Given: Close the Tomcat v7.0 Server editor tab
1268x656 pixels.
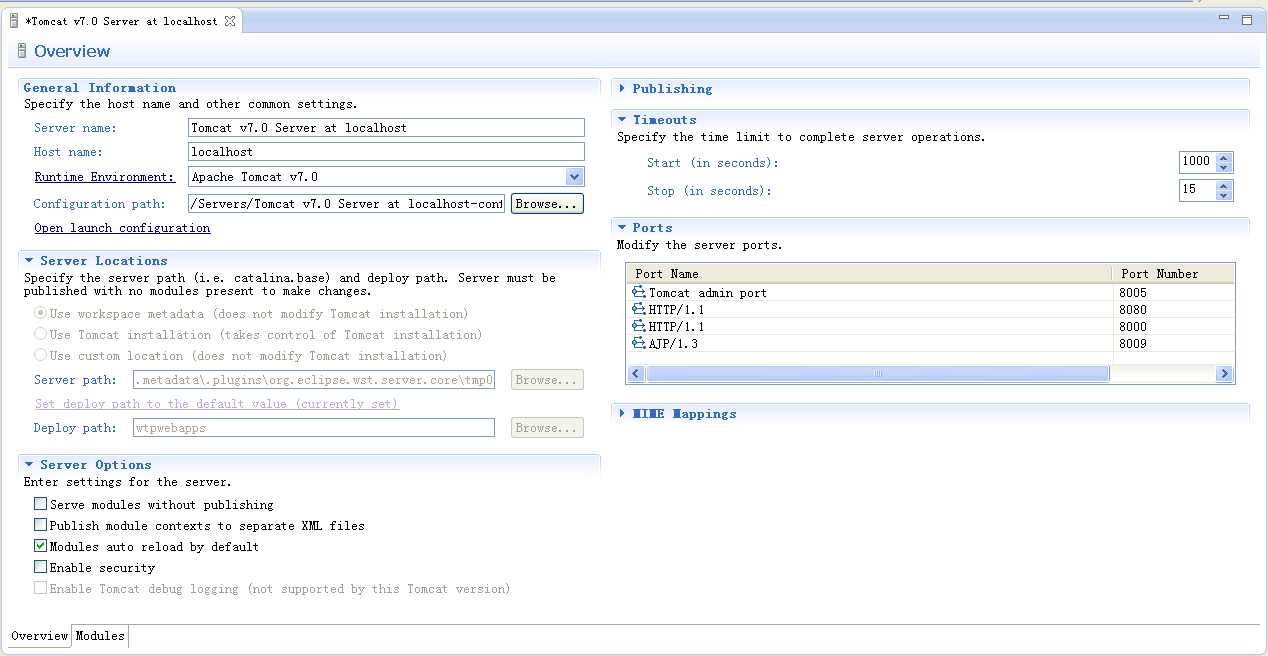Looking at the screenshot, I should tap(229, 21).
